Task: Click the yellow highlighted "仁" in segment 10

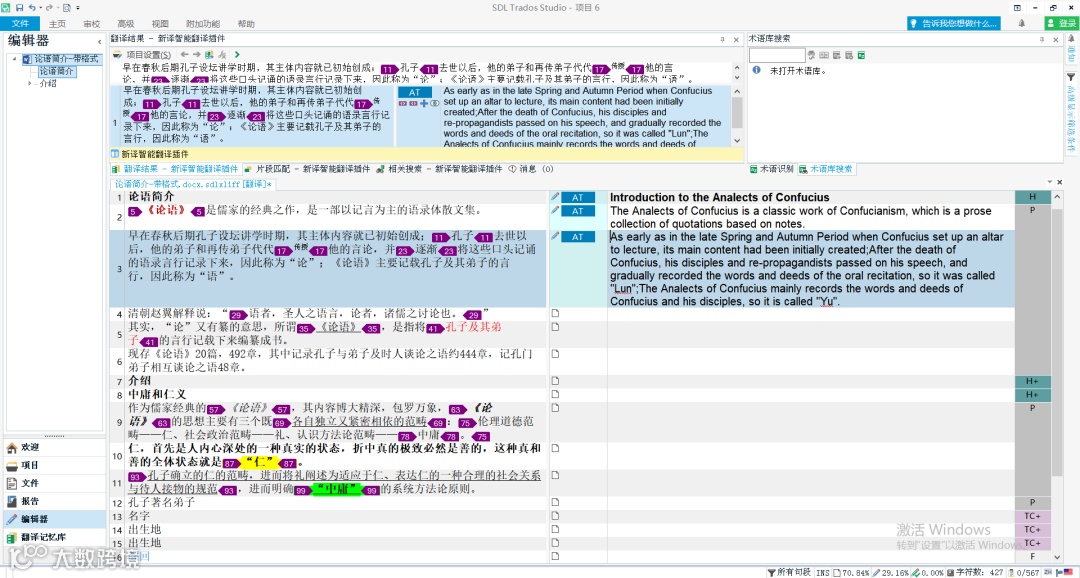Action: click(x=261, y=463)
